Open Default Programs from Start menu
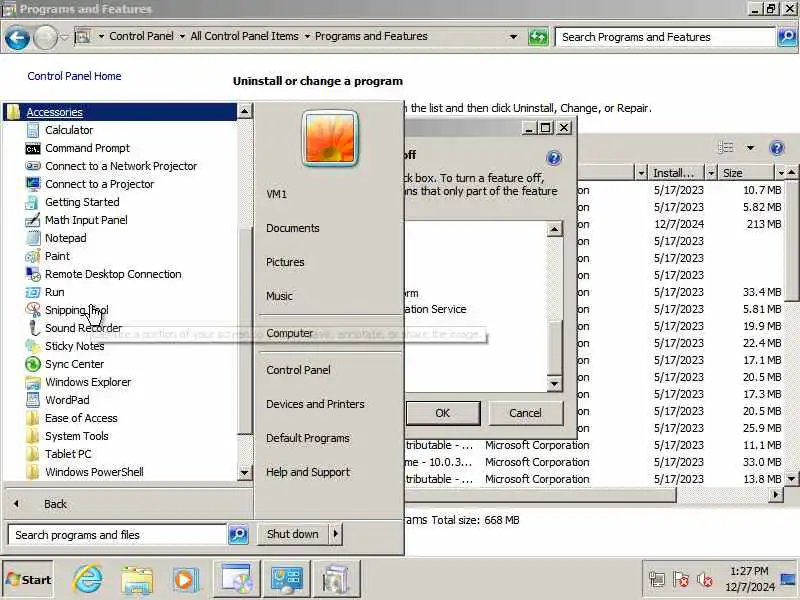Viewport: 800px width, 600px height. click(x=308, y=438)
